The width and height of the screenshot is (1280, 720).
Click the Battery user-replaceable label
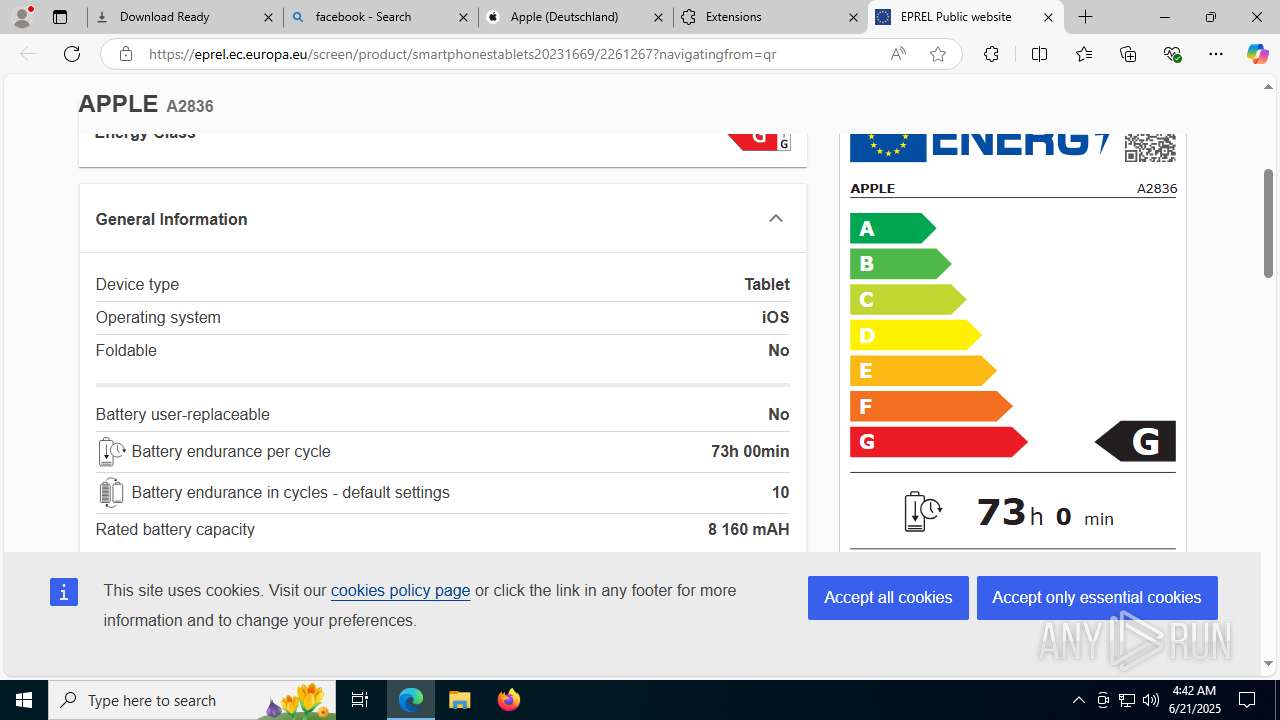pyautogui.click(x=183, y=415)
